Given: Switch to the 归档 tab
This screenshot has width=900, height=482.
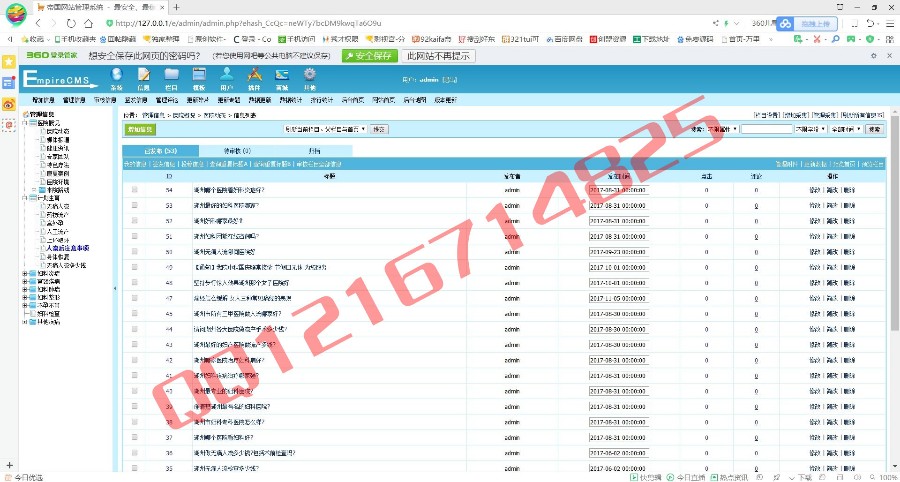Looking at the screenshot, I should pos(314,151).
